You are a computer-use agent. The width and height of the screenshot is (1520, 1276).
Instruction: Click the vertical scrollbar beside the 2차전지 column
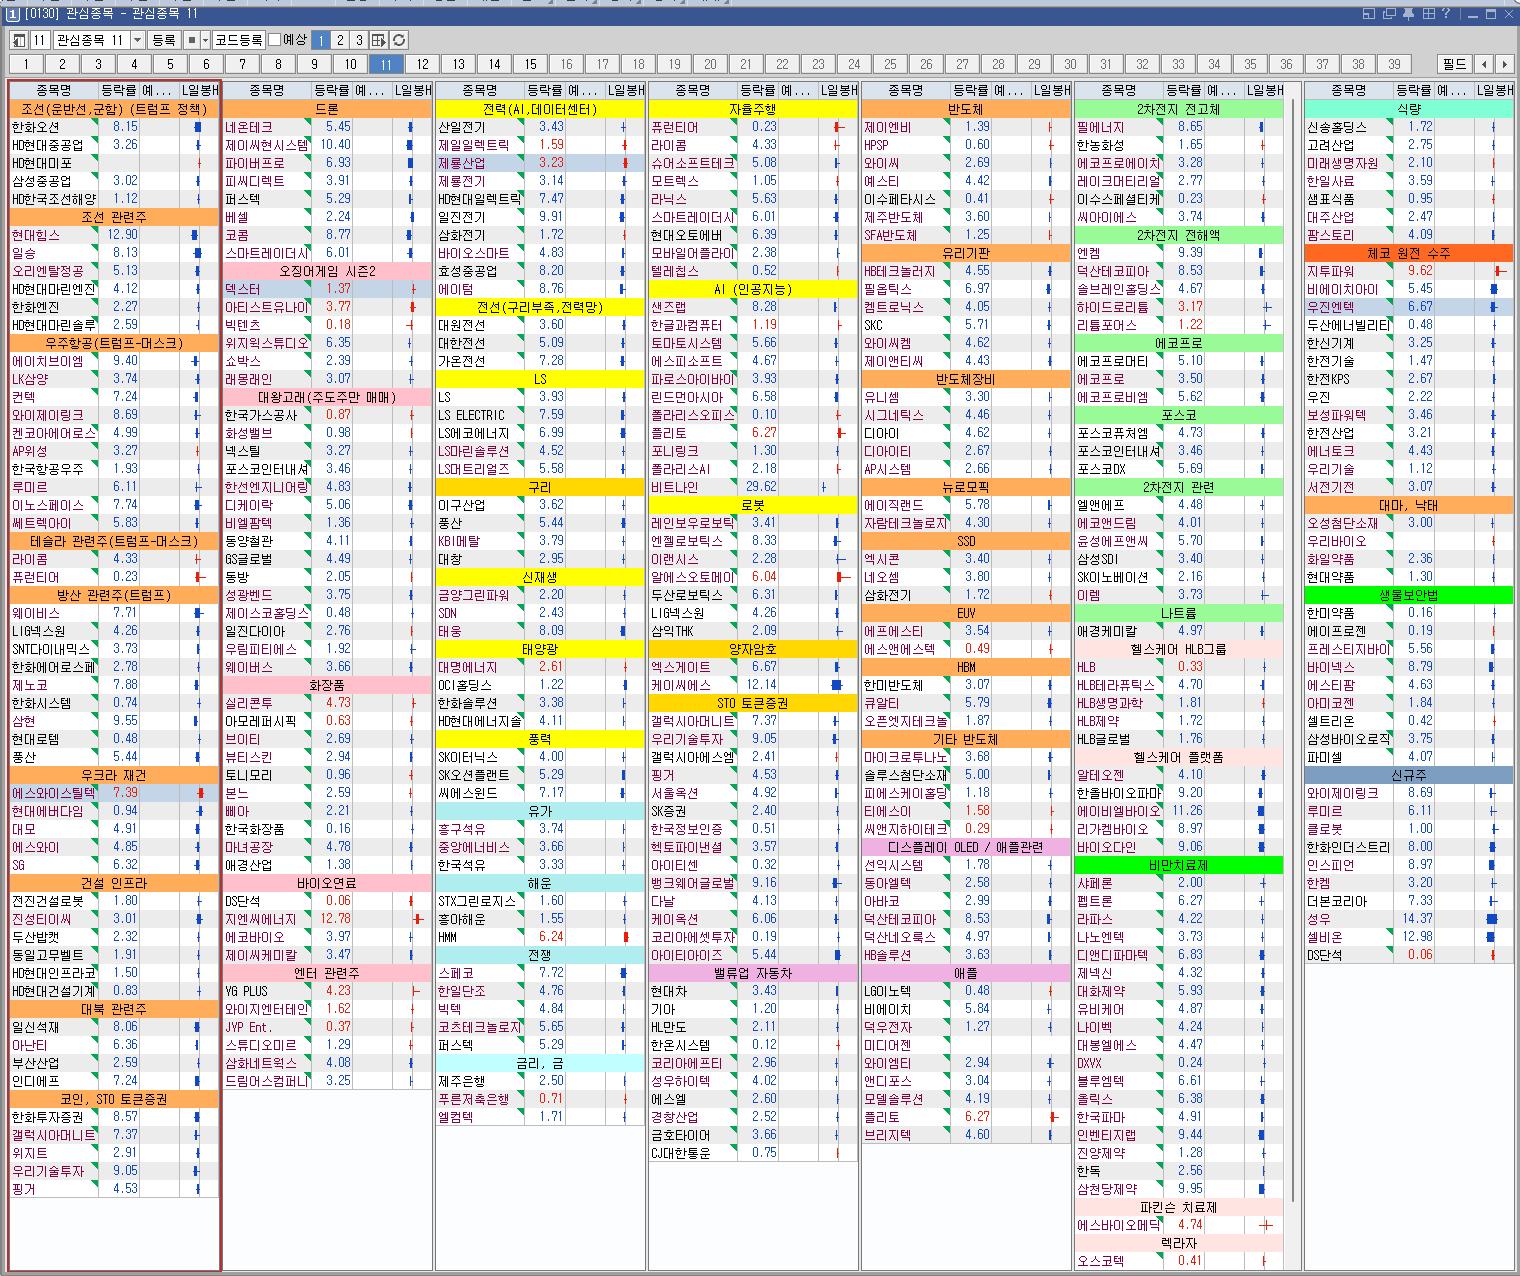pyautogui.click(x=1293, y=650)
